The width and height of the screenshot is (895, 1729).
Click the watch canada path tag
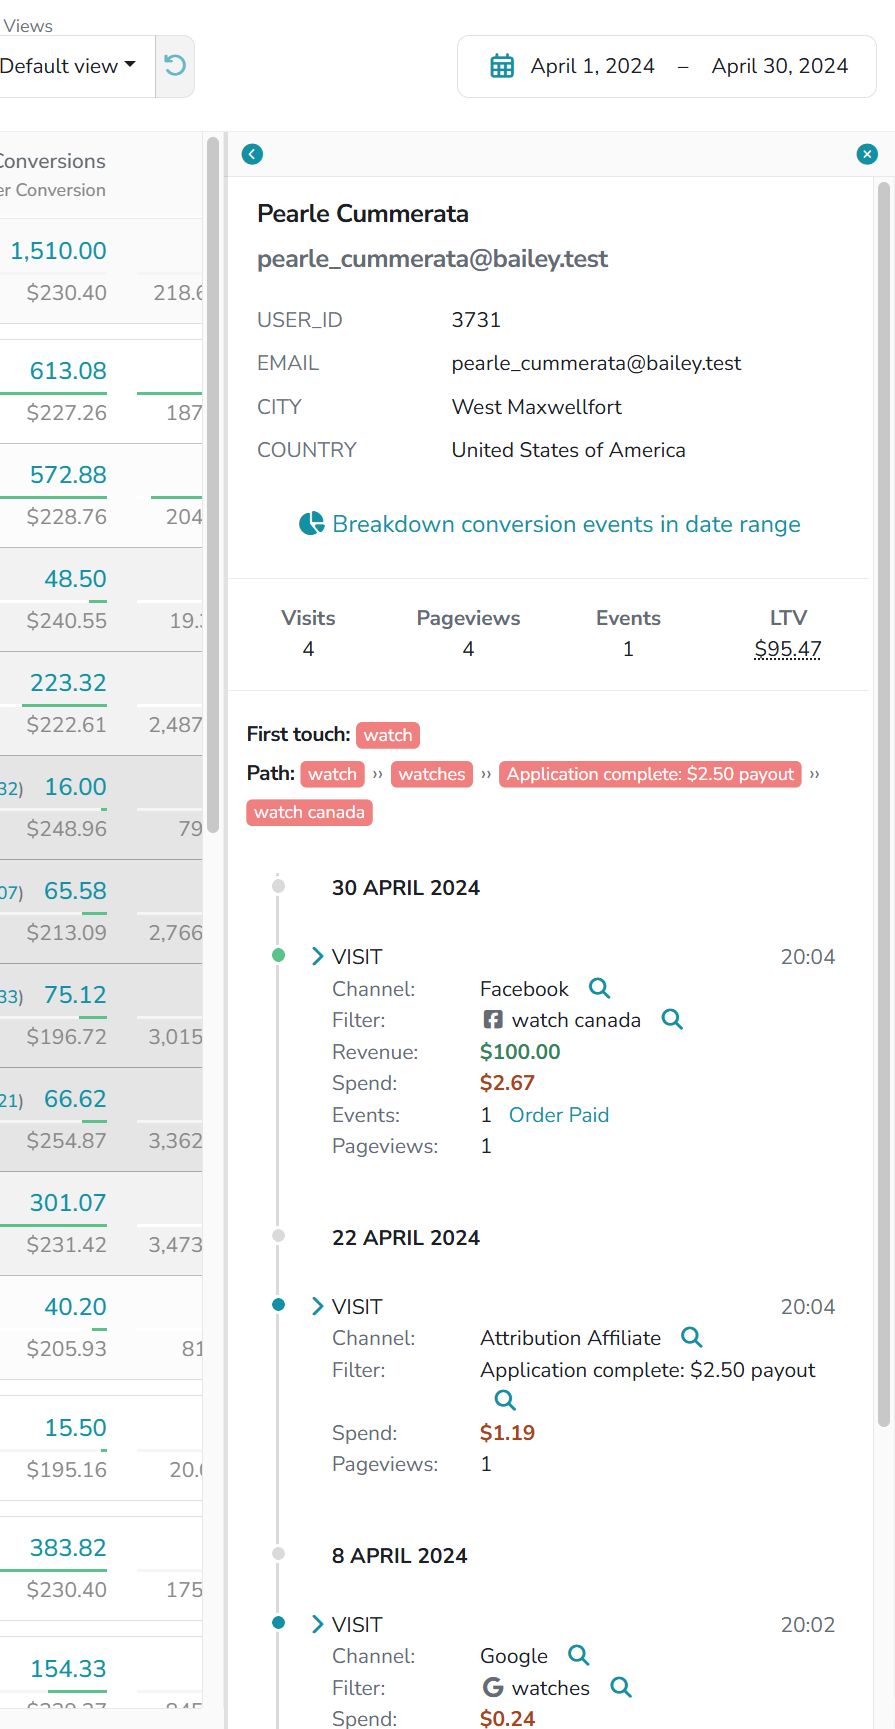[309, 812]
